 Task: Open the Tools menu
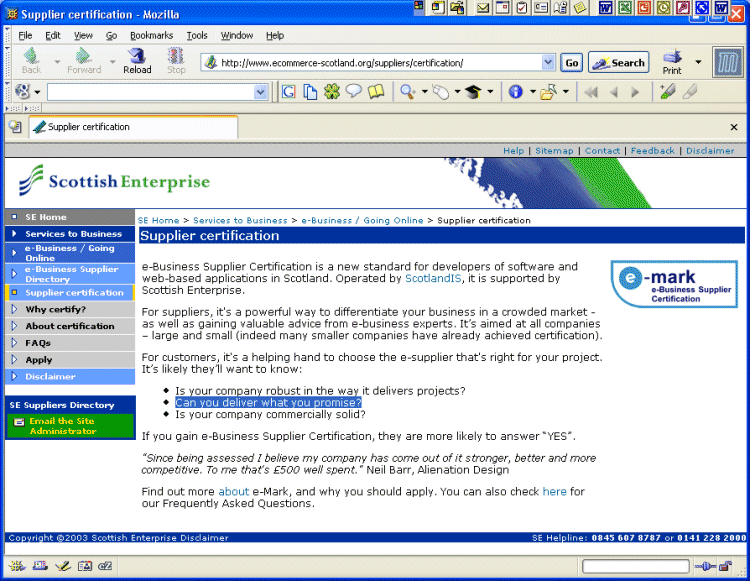tap(197, 35)
